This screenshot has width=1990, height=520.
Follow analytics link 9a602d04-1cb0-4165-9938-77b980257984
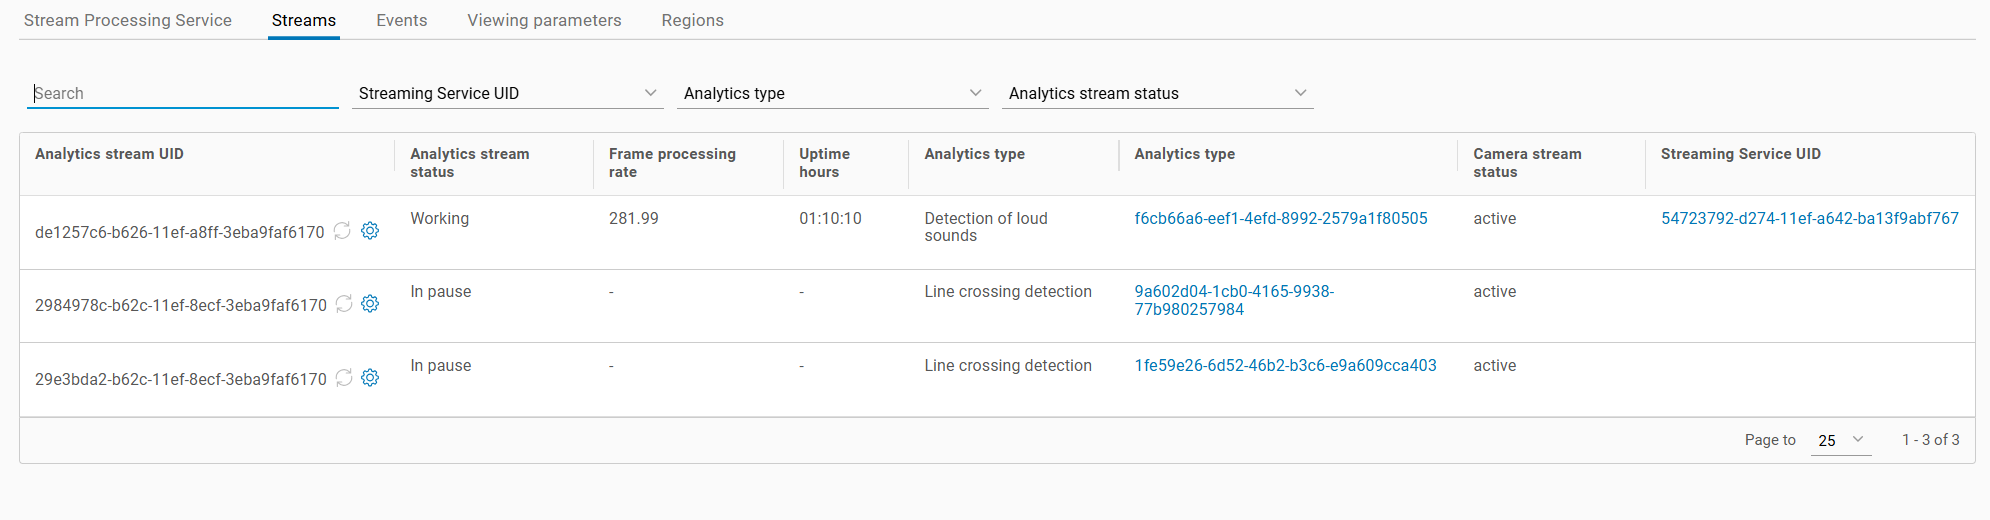coord(1233,300)
